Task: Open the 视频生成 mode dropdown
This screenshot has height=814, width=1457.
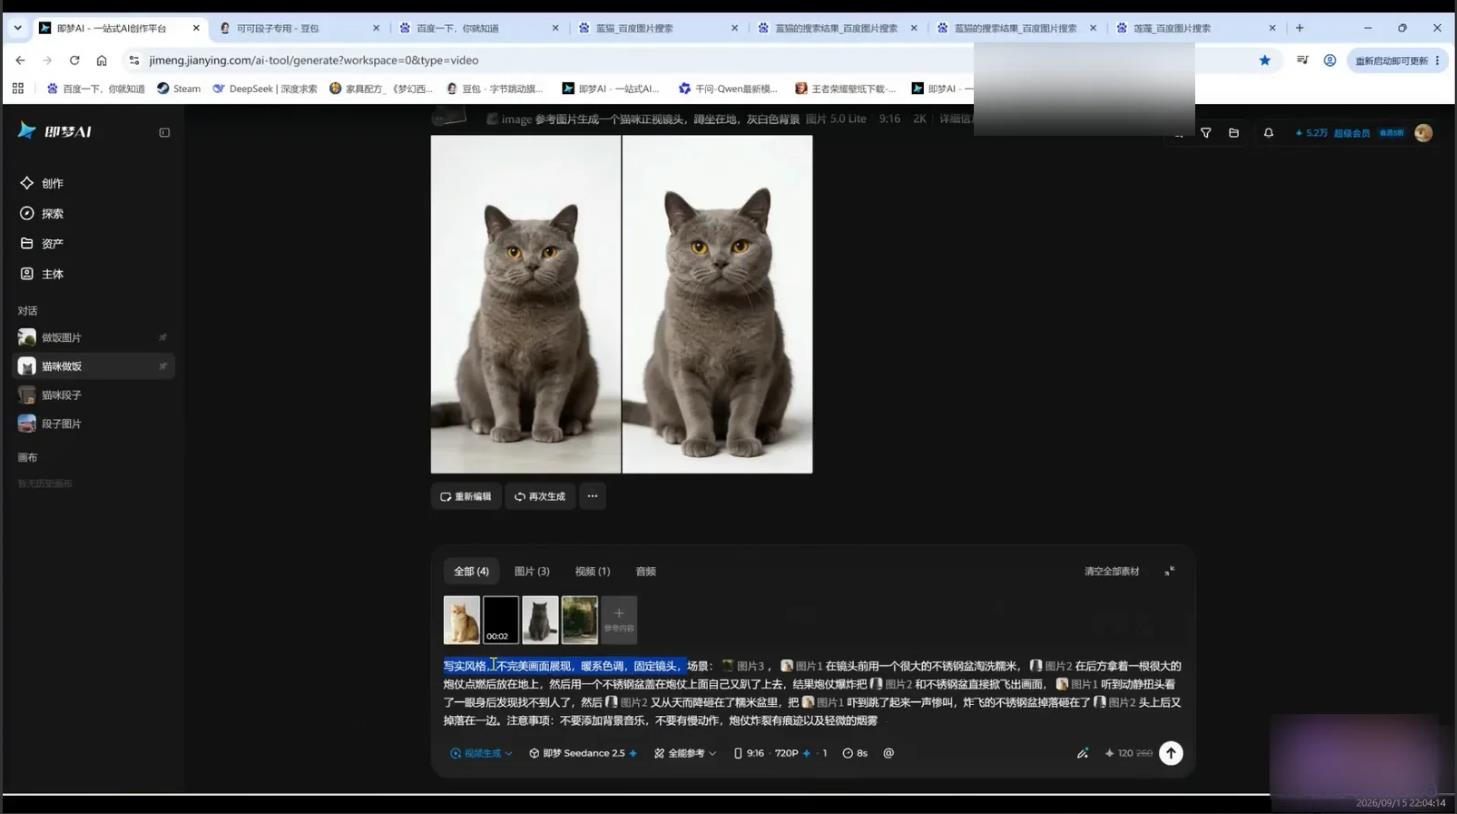Action: pyautogui.click(x=481, y=753)
